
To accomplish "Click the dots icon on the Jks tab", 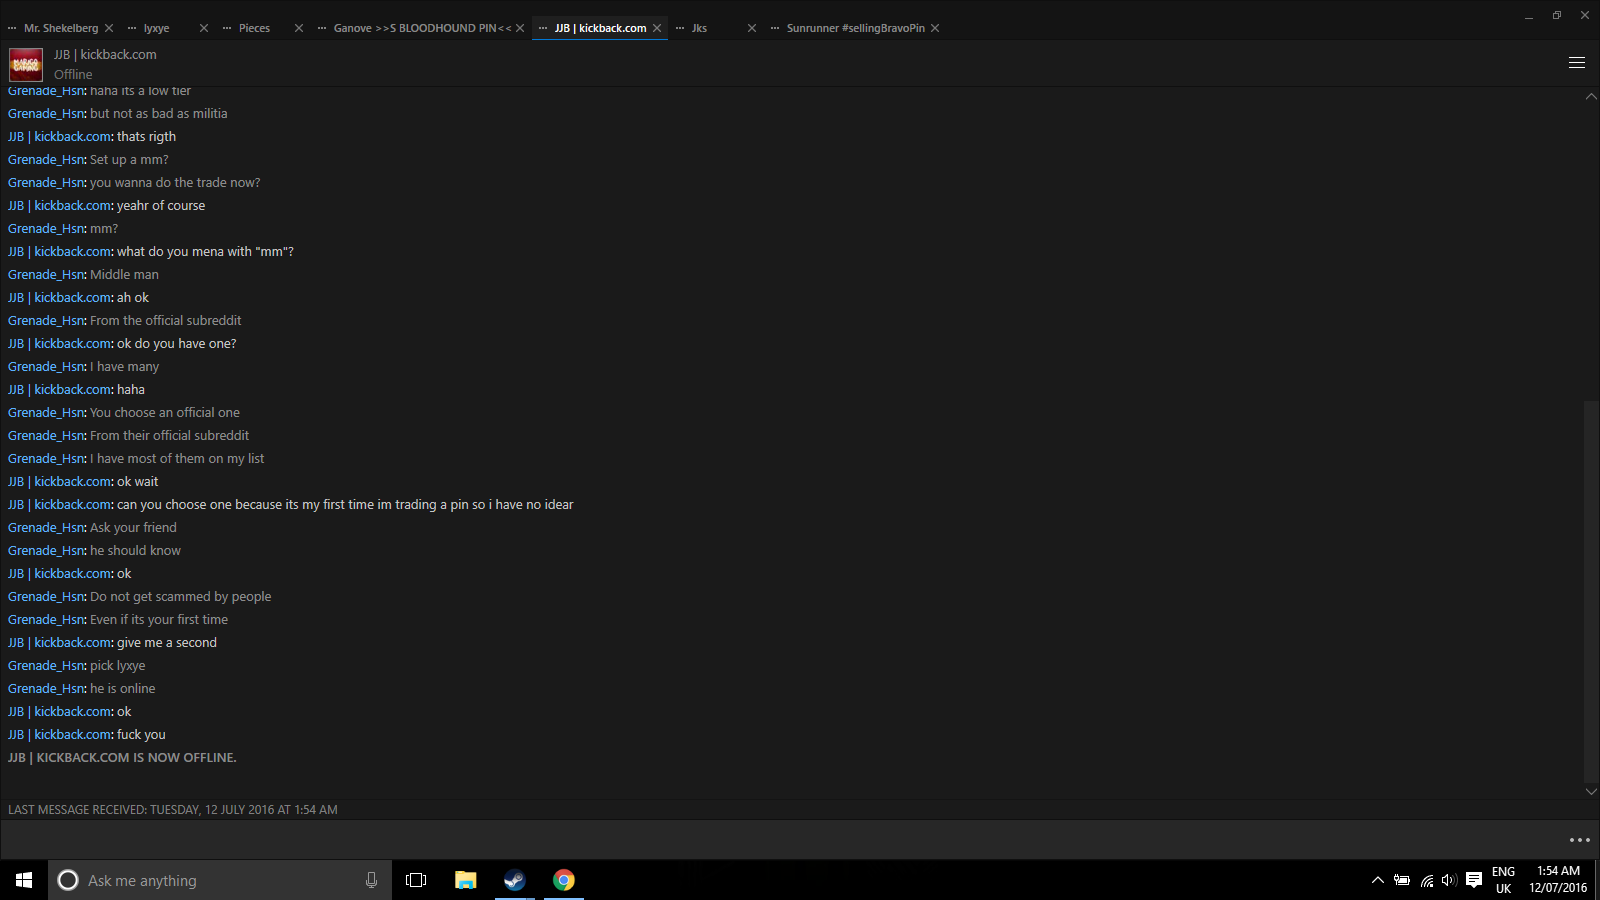I will pyautogui.click(x=680, y=28).
